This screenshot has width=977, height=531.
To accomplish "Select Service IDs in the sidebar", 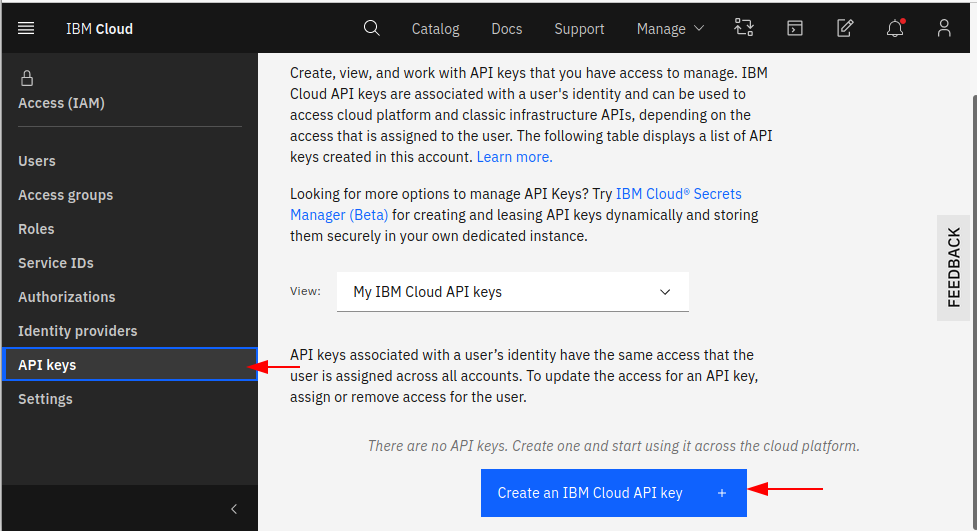I will [x=56, y=263].
